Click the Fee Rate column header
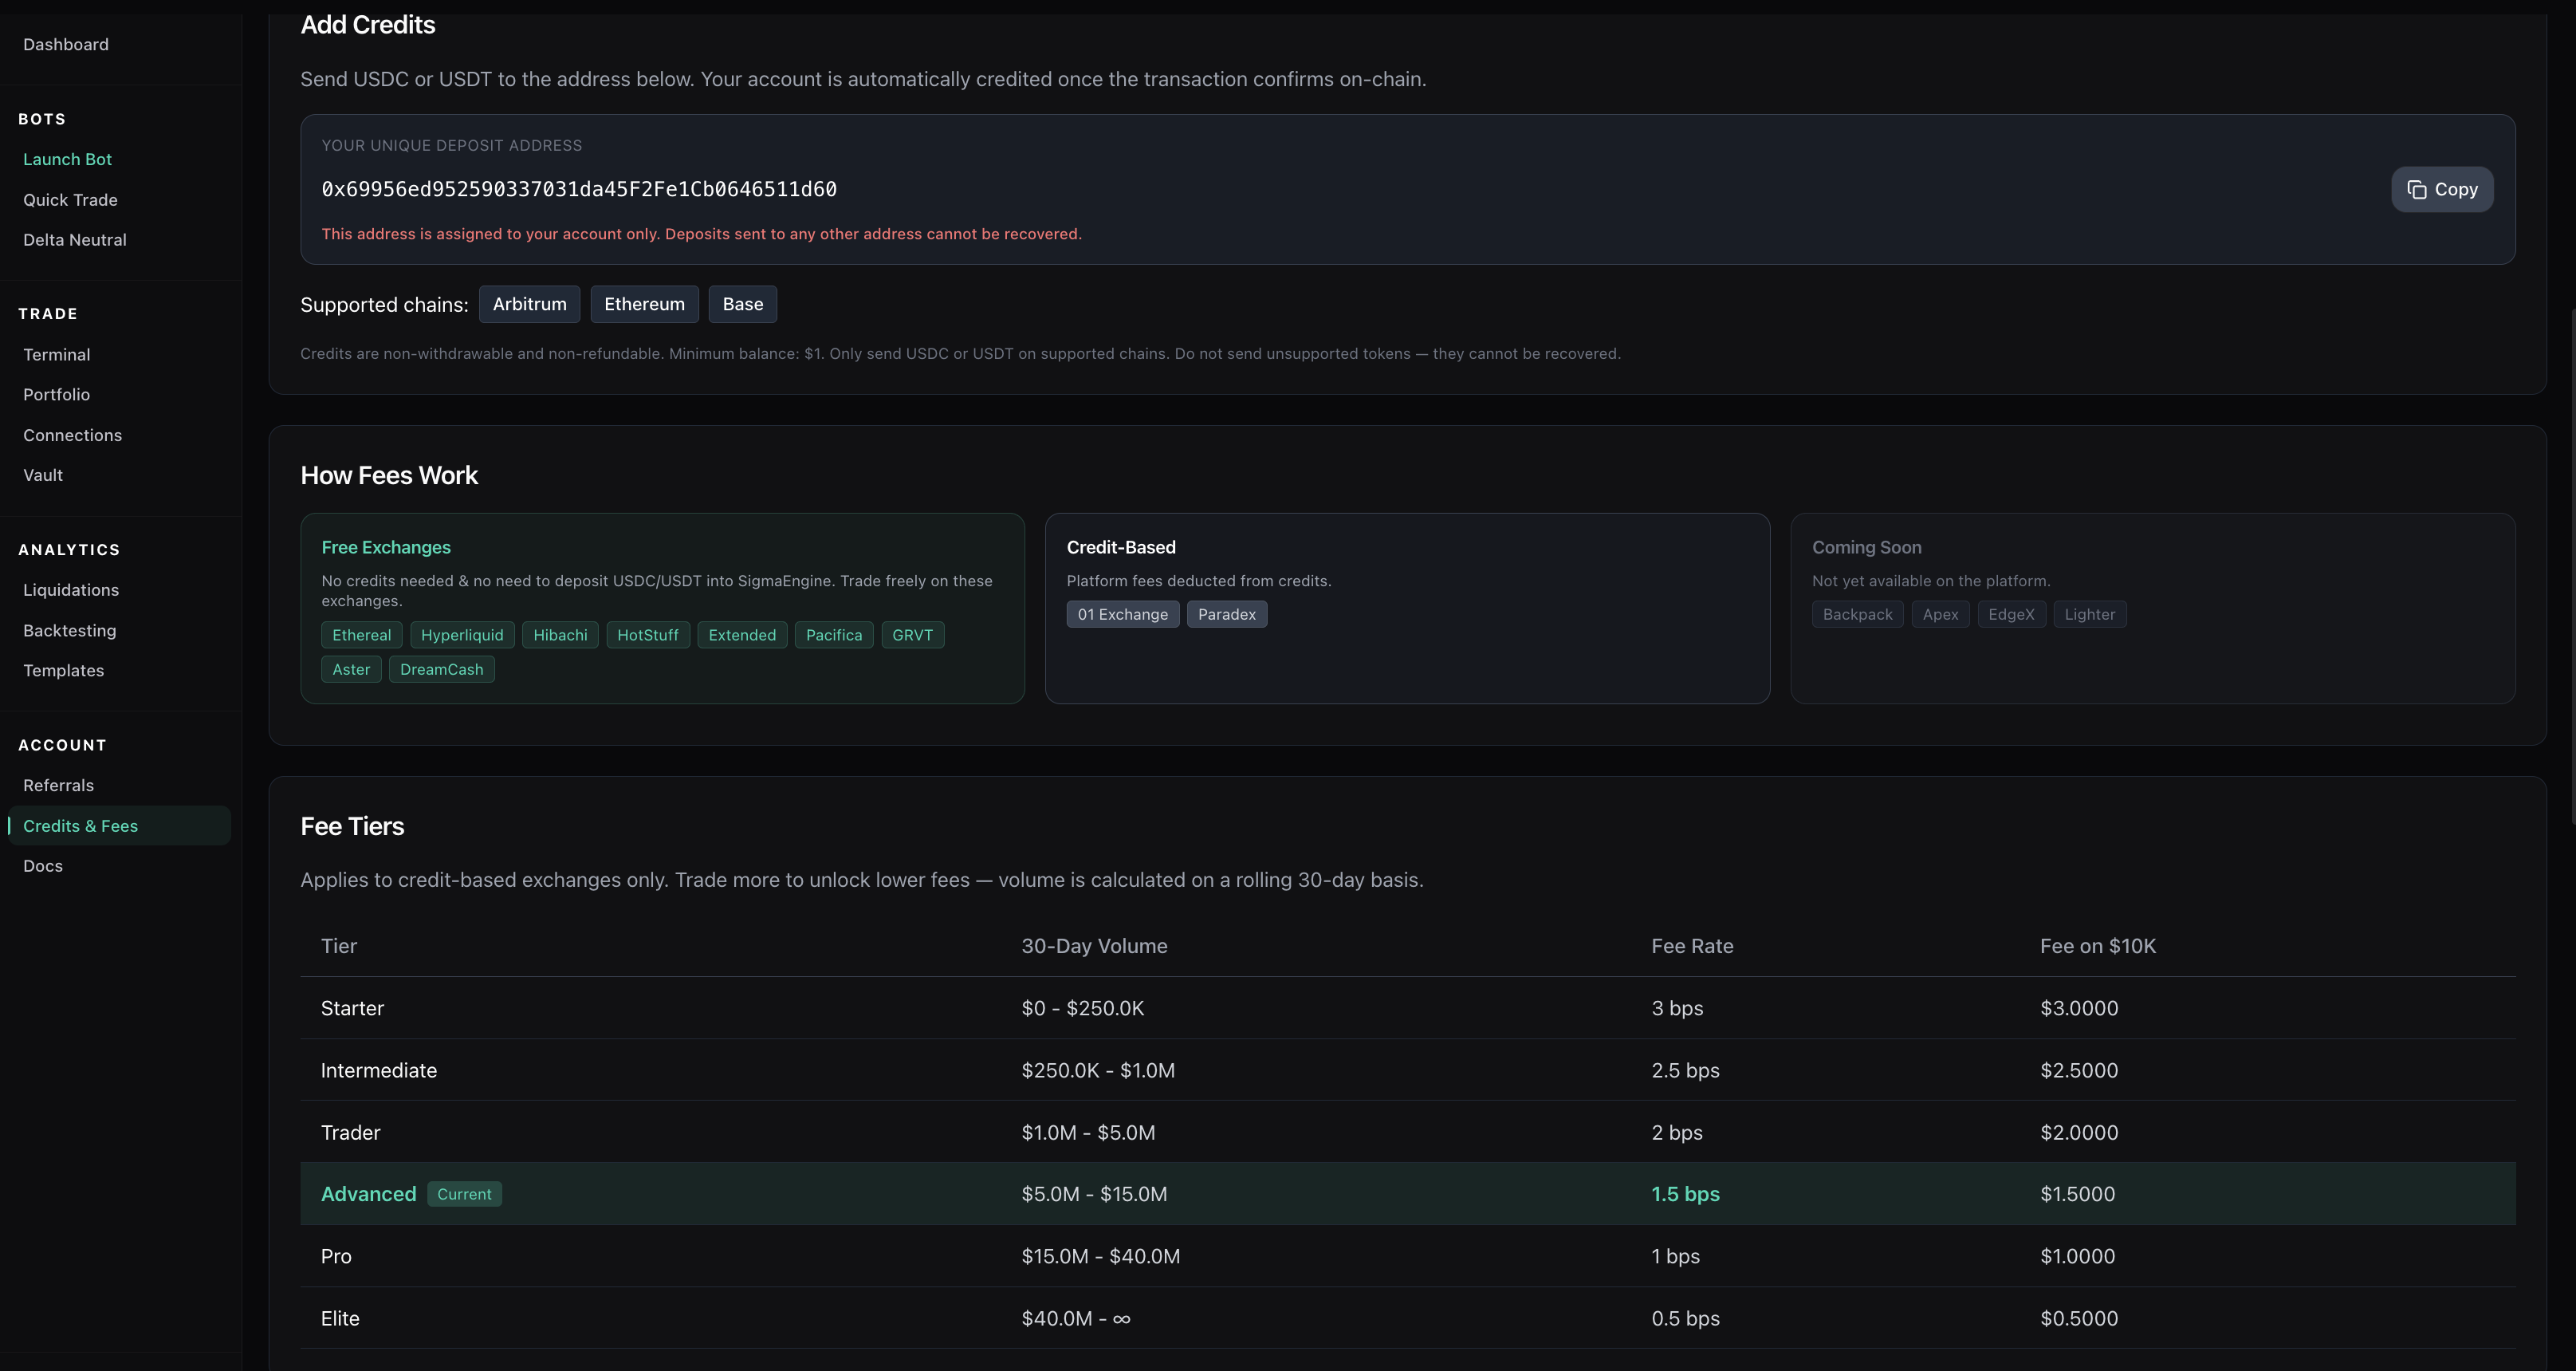The width and height of the screenshot is (2576, 1371). (1692, 946)
